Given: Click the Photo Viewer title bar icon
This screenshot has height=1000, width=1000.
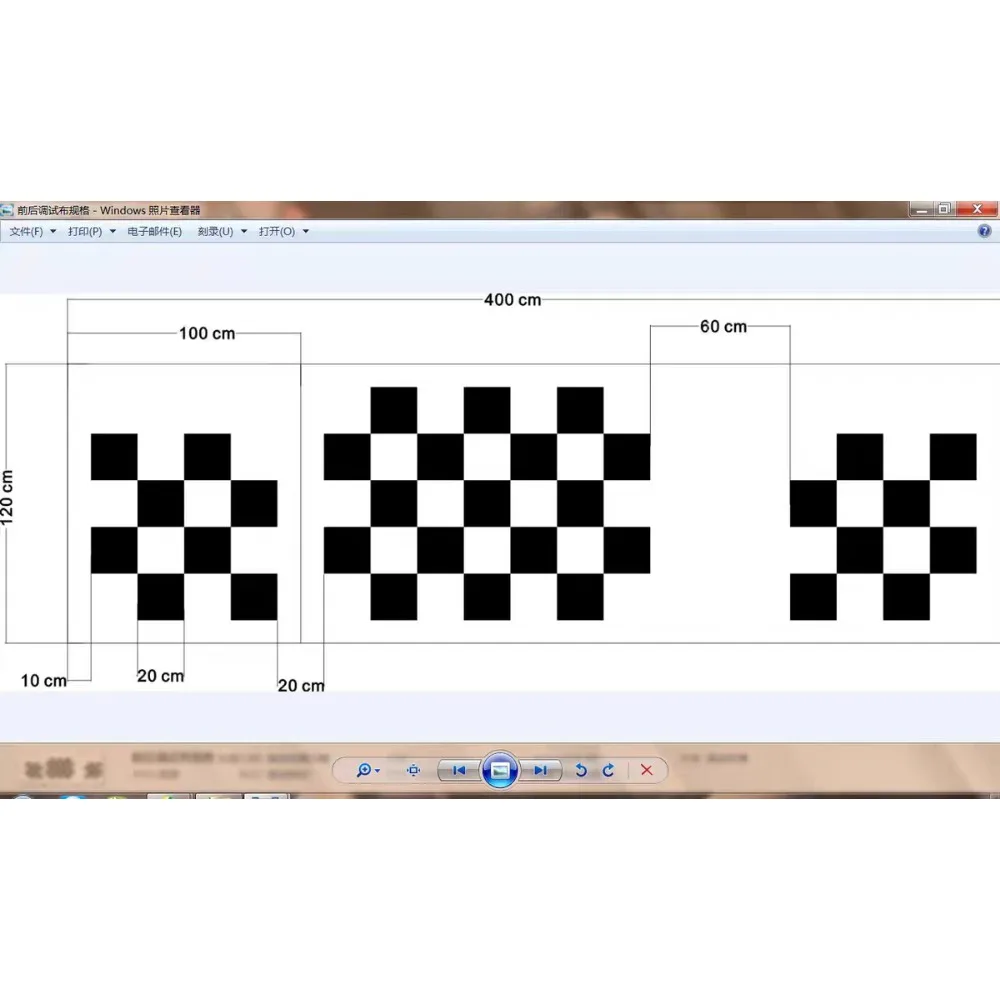Looking at the screenshot, I should [x=7, y=210].
